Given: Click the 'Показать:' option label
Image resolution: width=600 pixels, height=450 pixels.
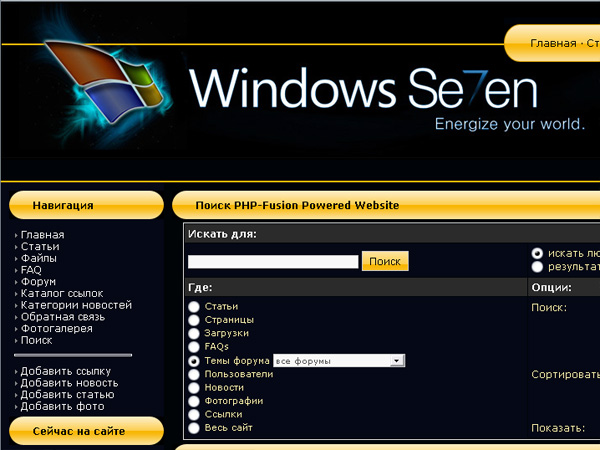Looking at the screenshot, I should coord(558,428).
